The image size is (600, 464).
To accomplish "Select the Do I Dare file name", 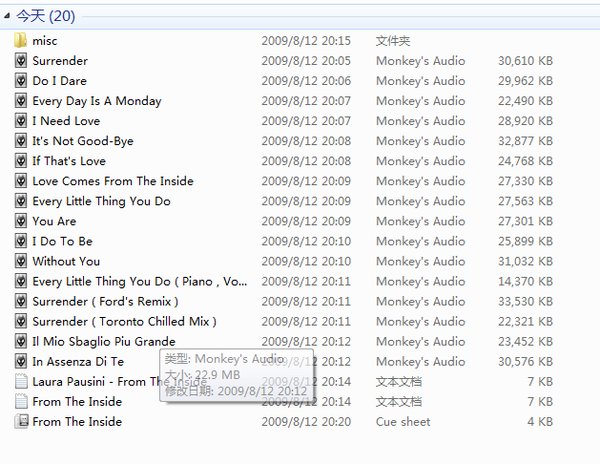I will pos(59,81).
